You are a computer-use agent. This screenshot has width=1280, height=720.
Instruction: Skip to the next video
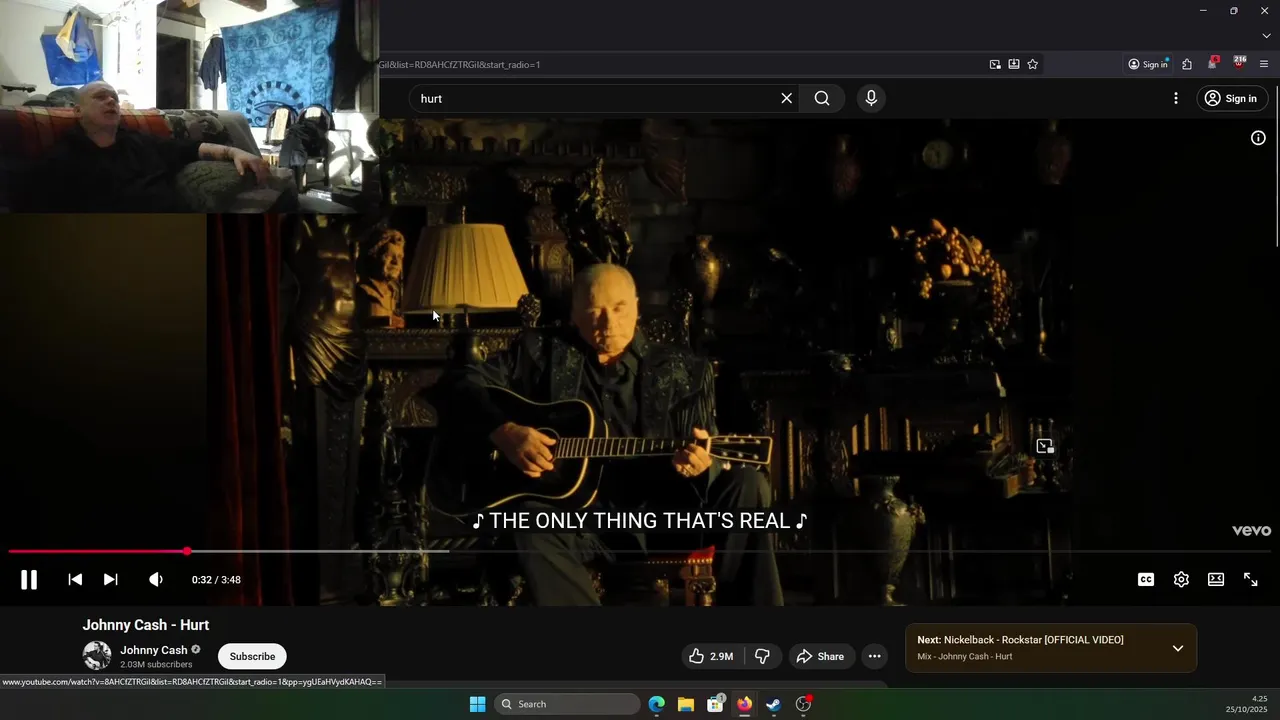pos(111,580)
